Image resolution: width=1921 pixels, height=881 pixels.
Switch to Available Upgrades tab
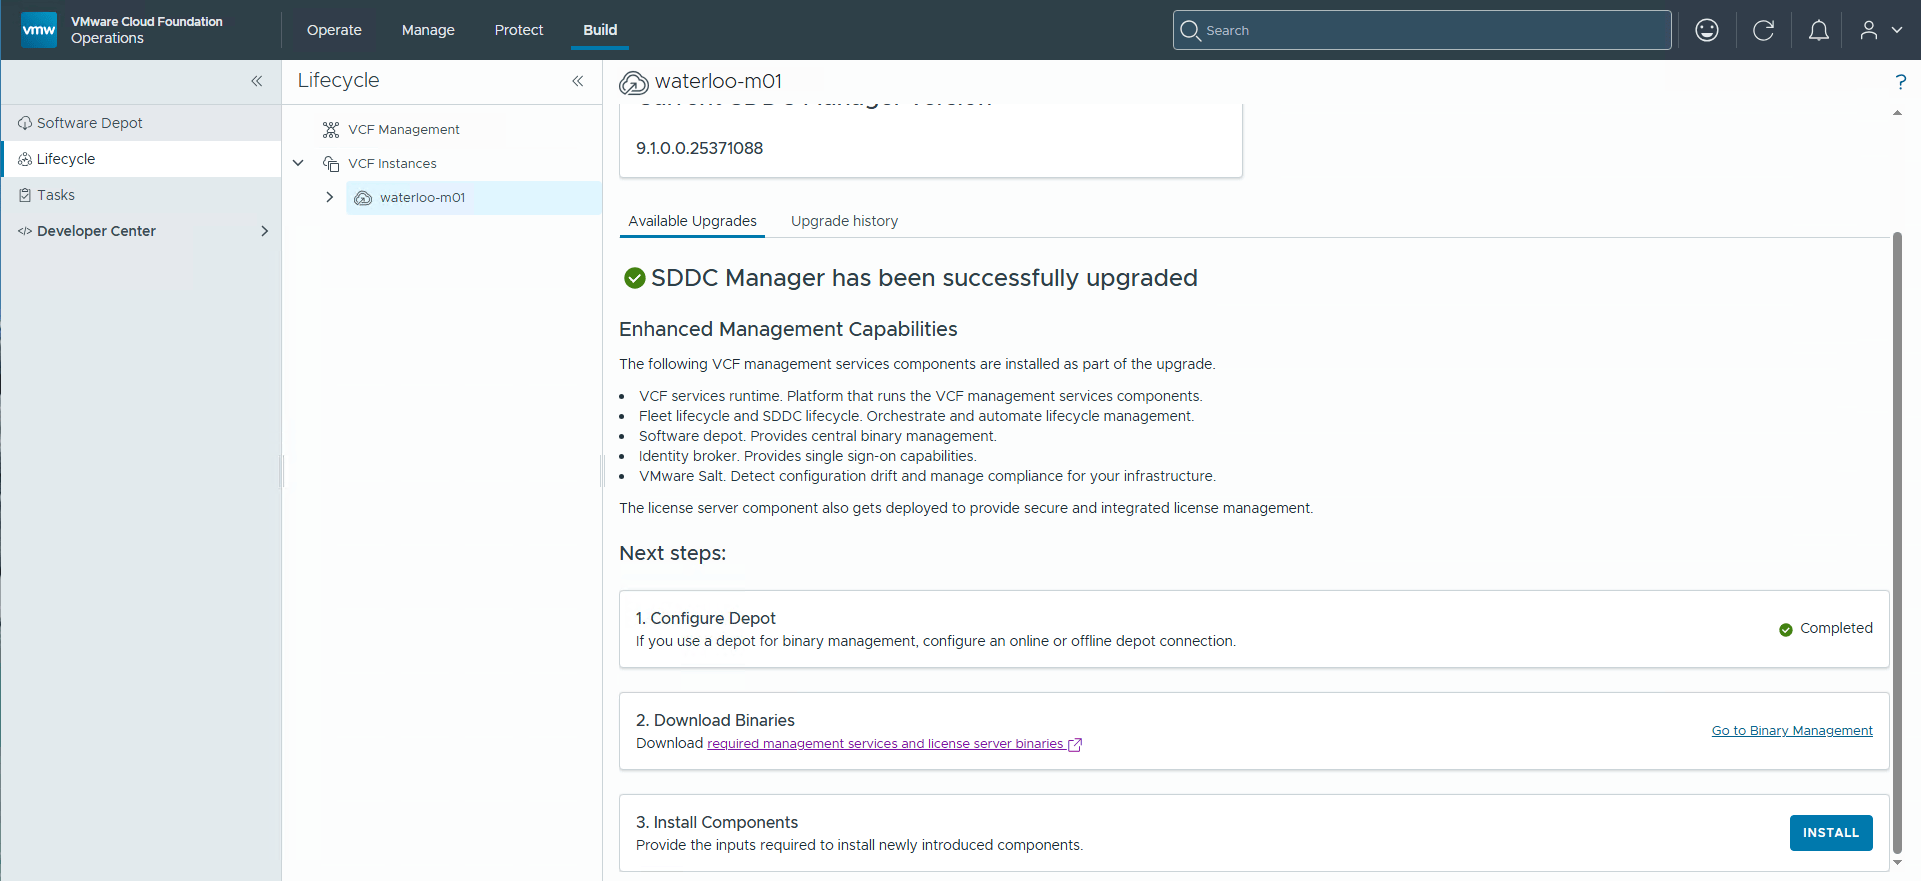click(692, 221)
